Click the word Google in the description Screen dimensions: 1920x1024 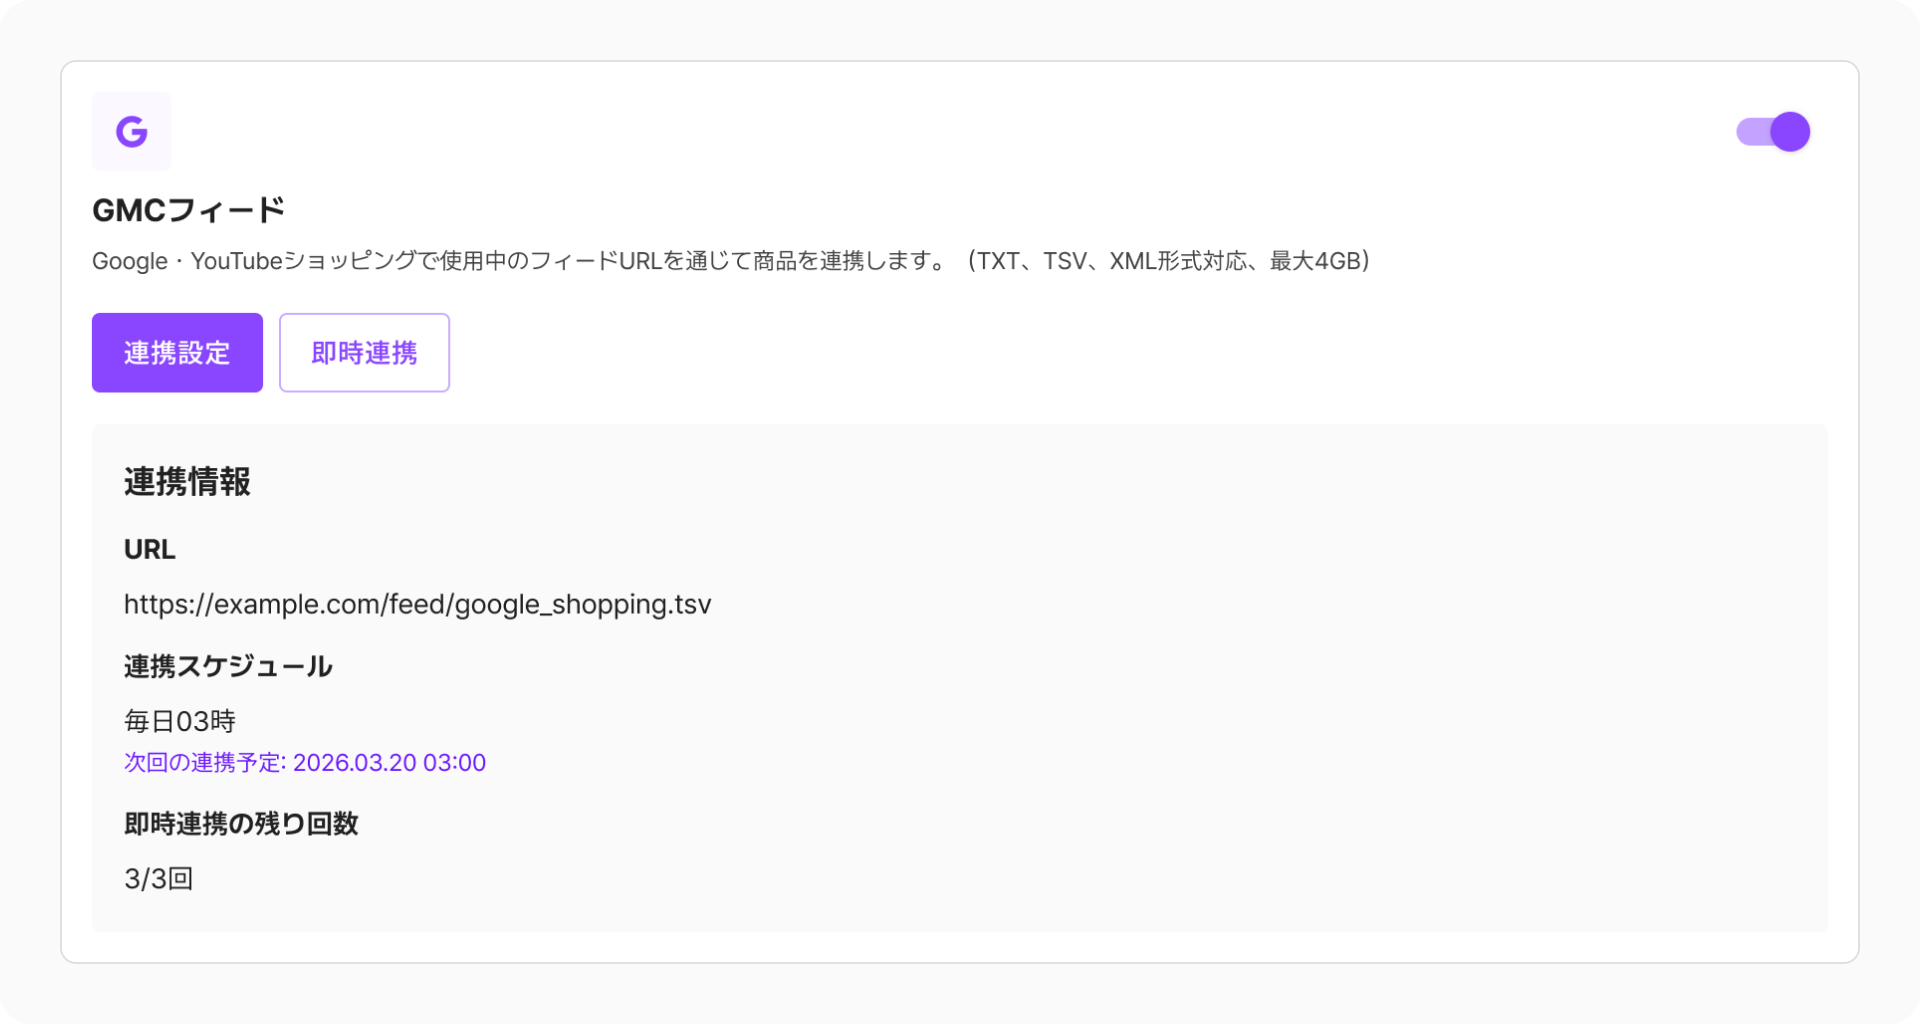click(x=129, y=261)
